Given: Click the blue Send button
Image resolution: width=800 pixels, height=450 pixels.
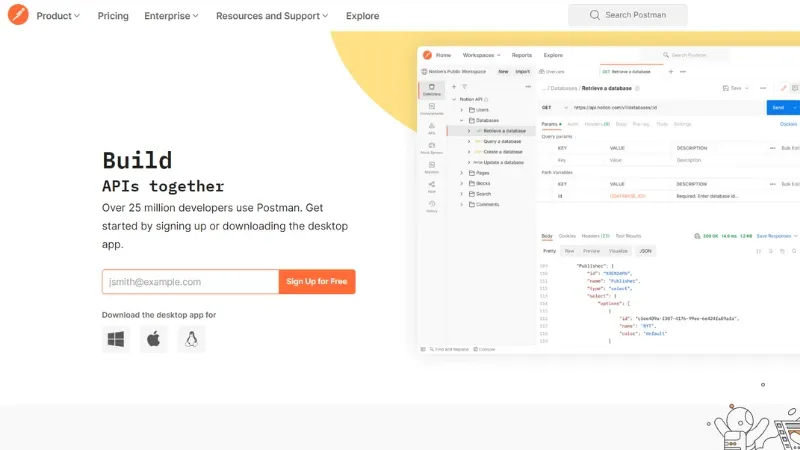Looking at the screenshot, I should click(x=779, y=108).
